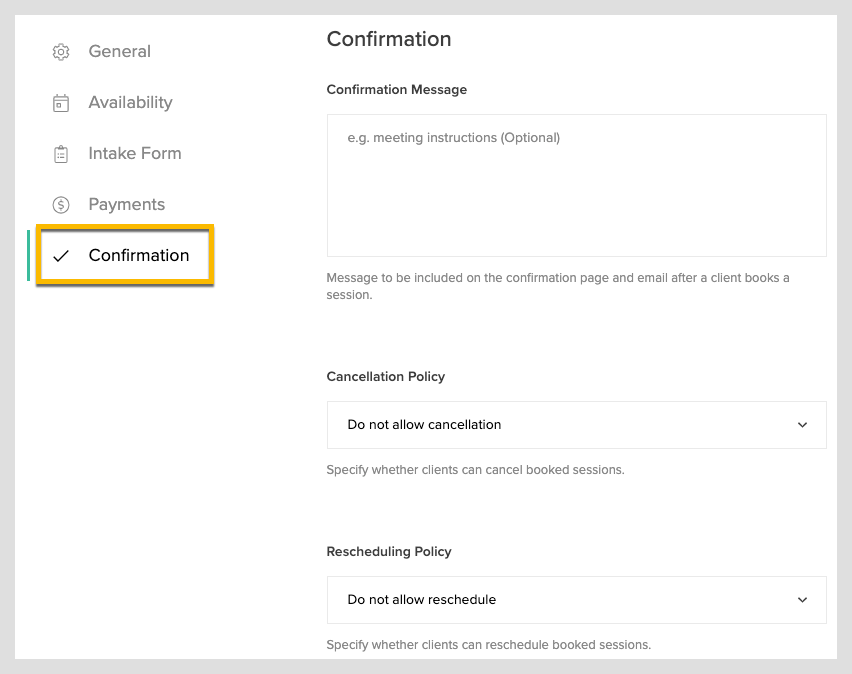Expand the Cancellation Policy dropdown

tap(577, 425)
